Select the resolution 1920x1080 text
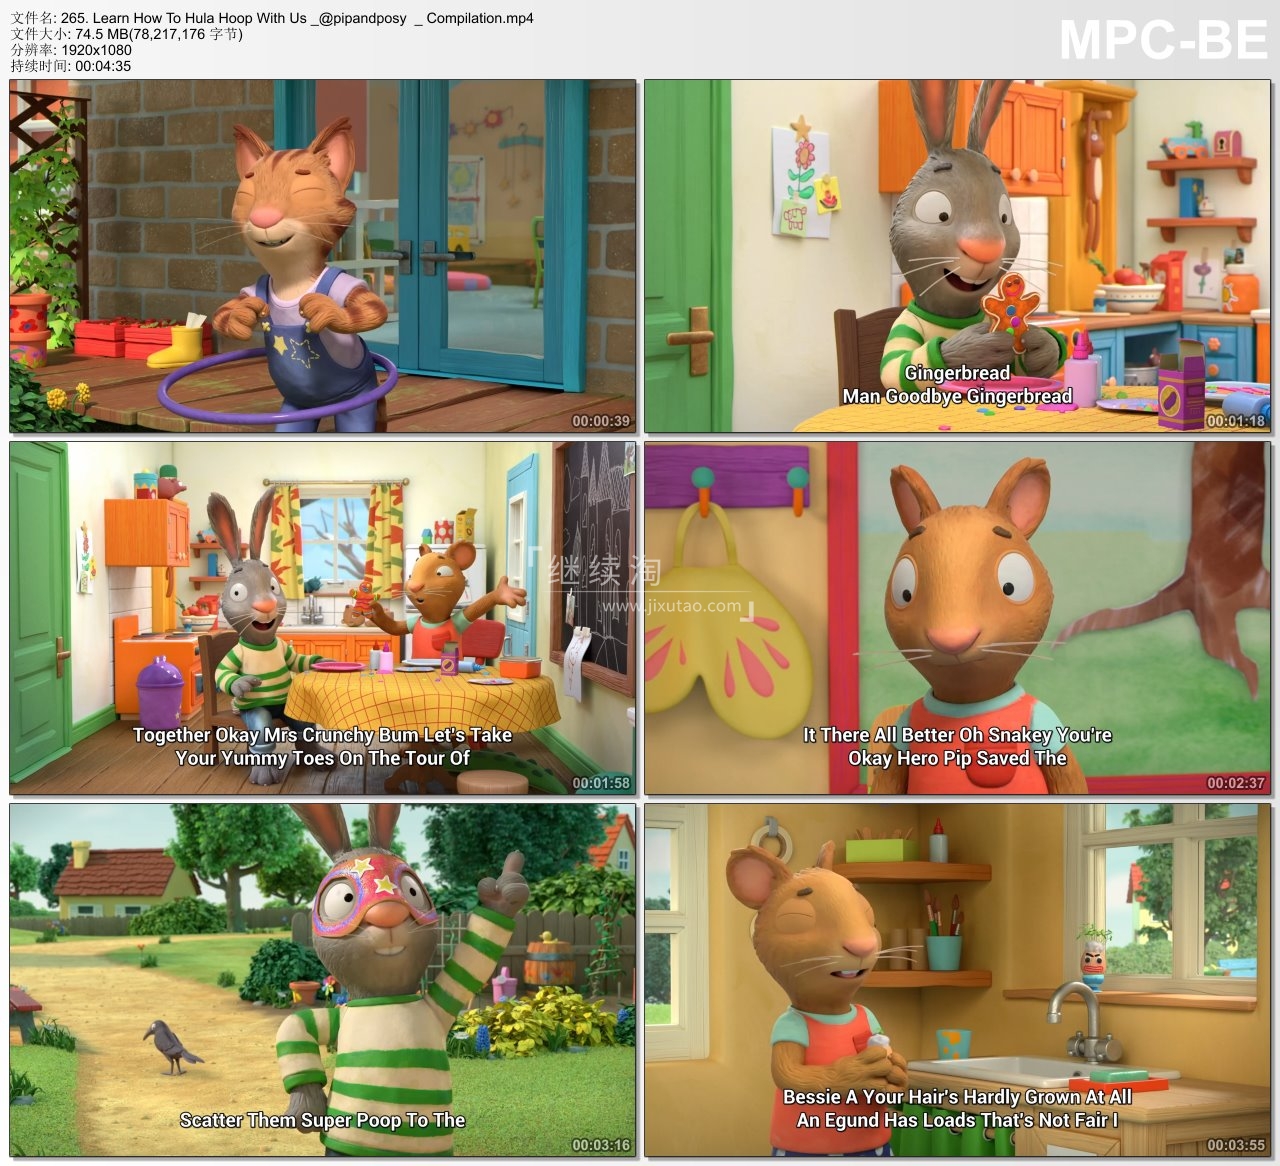This screenshot has height=1166, width=1280. 71,50
